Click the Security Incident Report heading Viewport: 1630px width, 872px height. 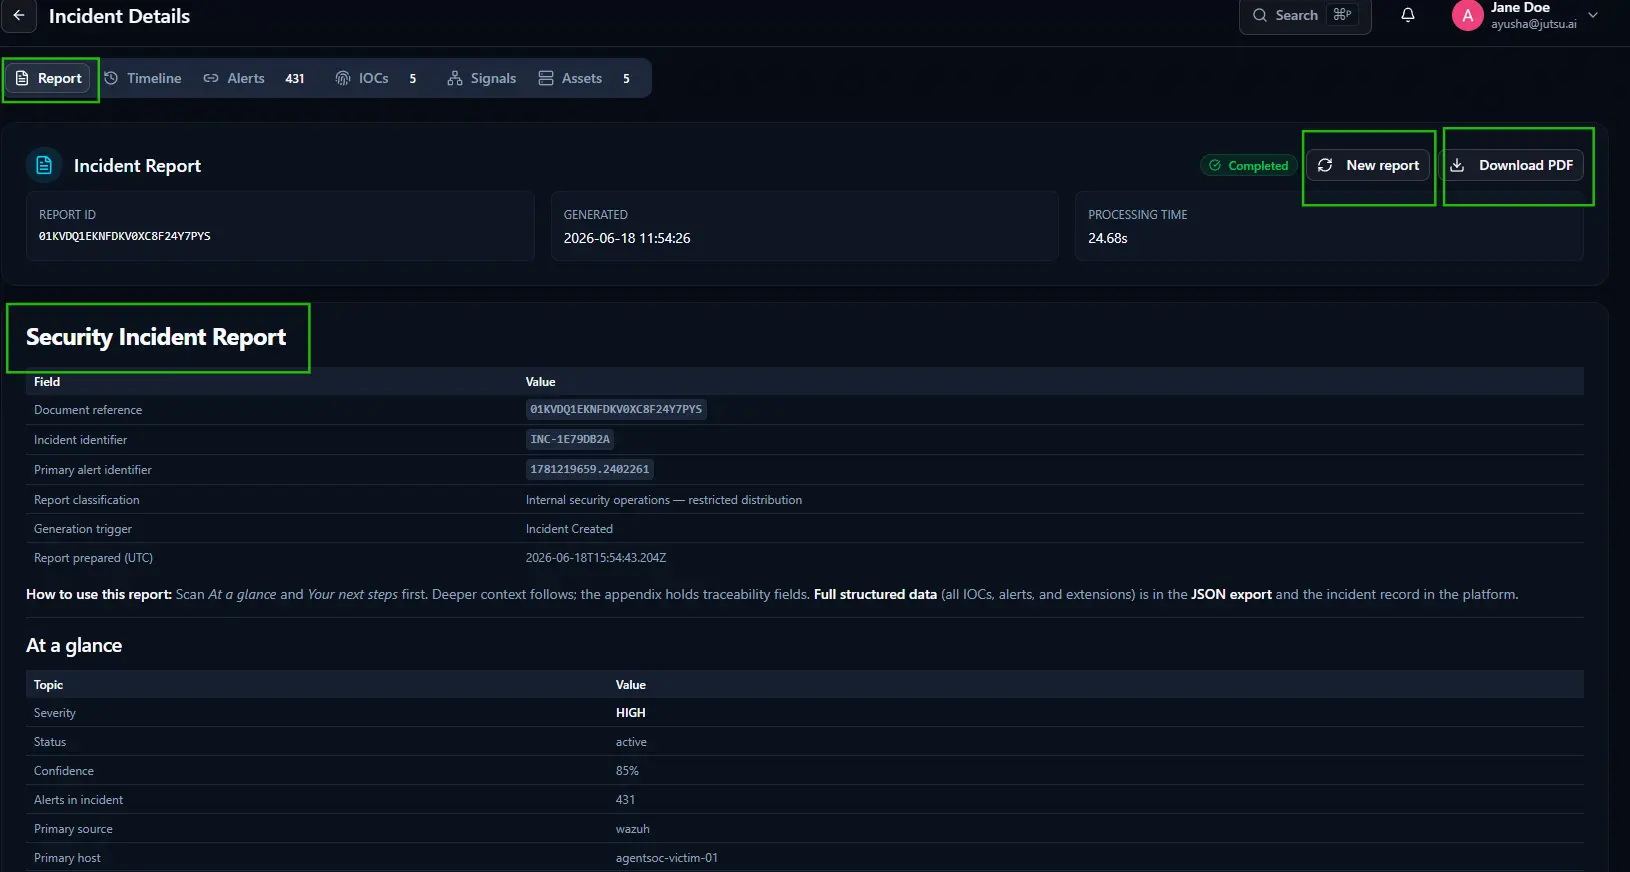[x=156, y=337]
